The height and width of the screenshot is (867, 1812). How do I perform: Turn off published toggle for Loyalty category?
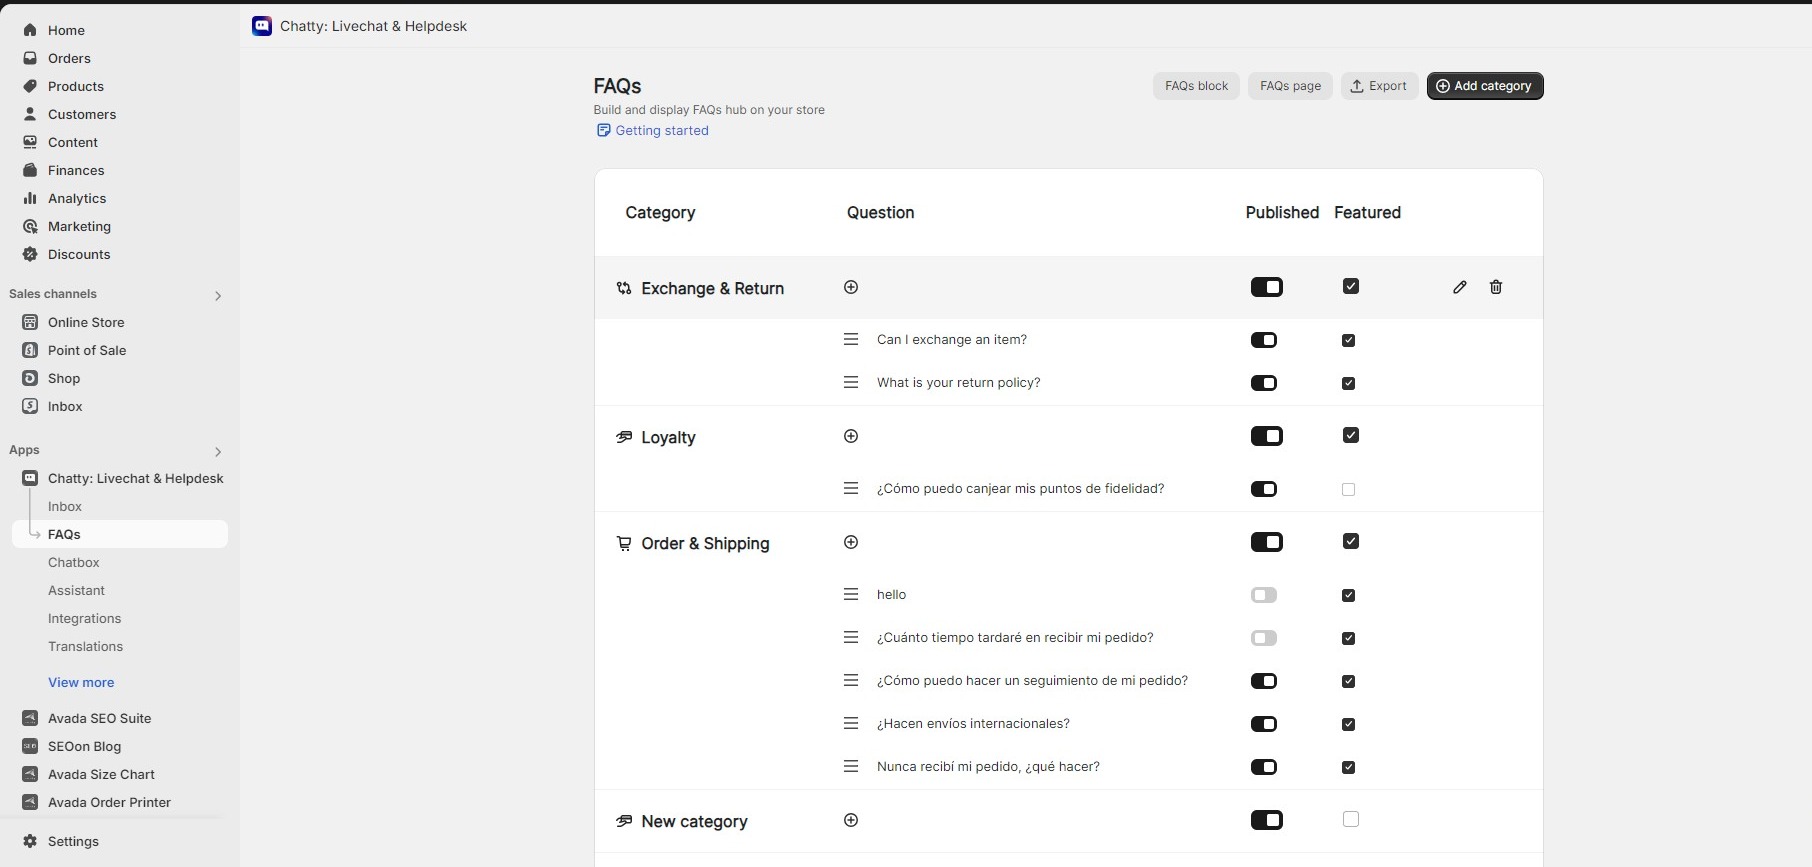tap(1266, 436)
